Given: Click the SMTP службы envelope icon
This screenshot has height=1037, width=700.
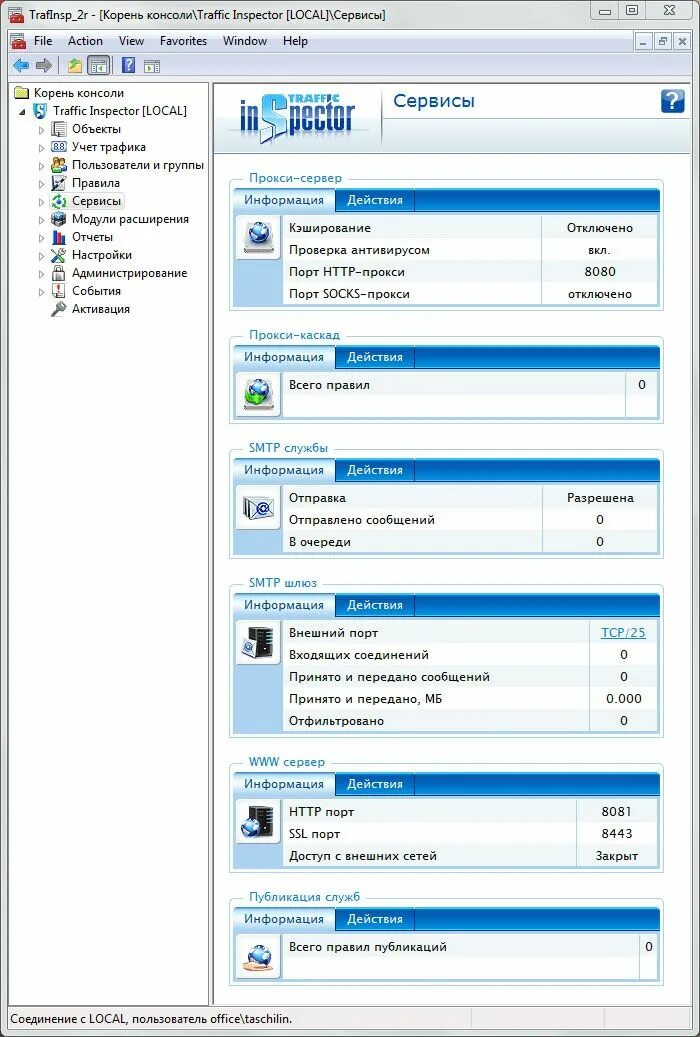Looking at the screenshot, I should 258,507.
